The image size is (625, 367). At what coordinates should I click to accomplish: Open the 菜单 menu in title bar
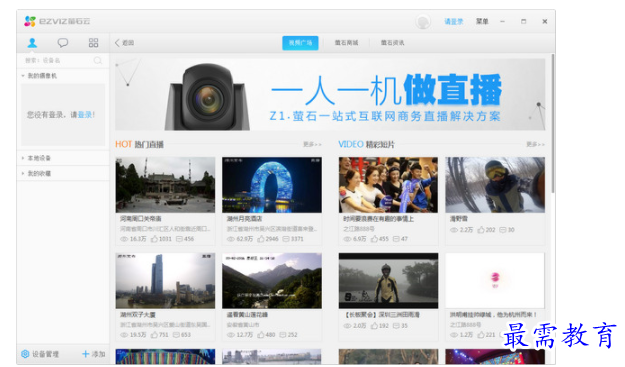click(x=482, y=21)
